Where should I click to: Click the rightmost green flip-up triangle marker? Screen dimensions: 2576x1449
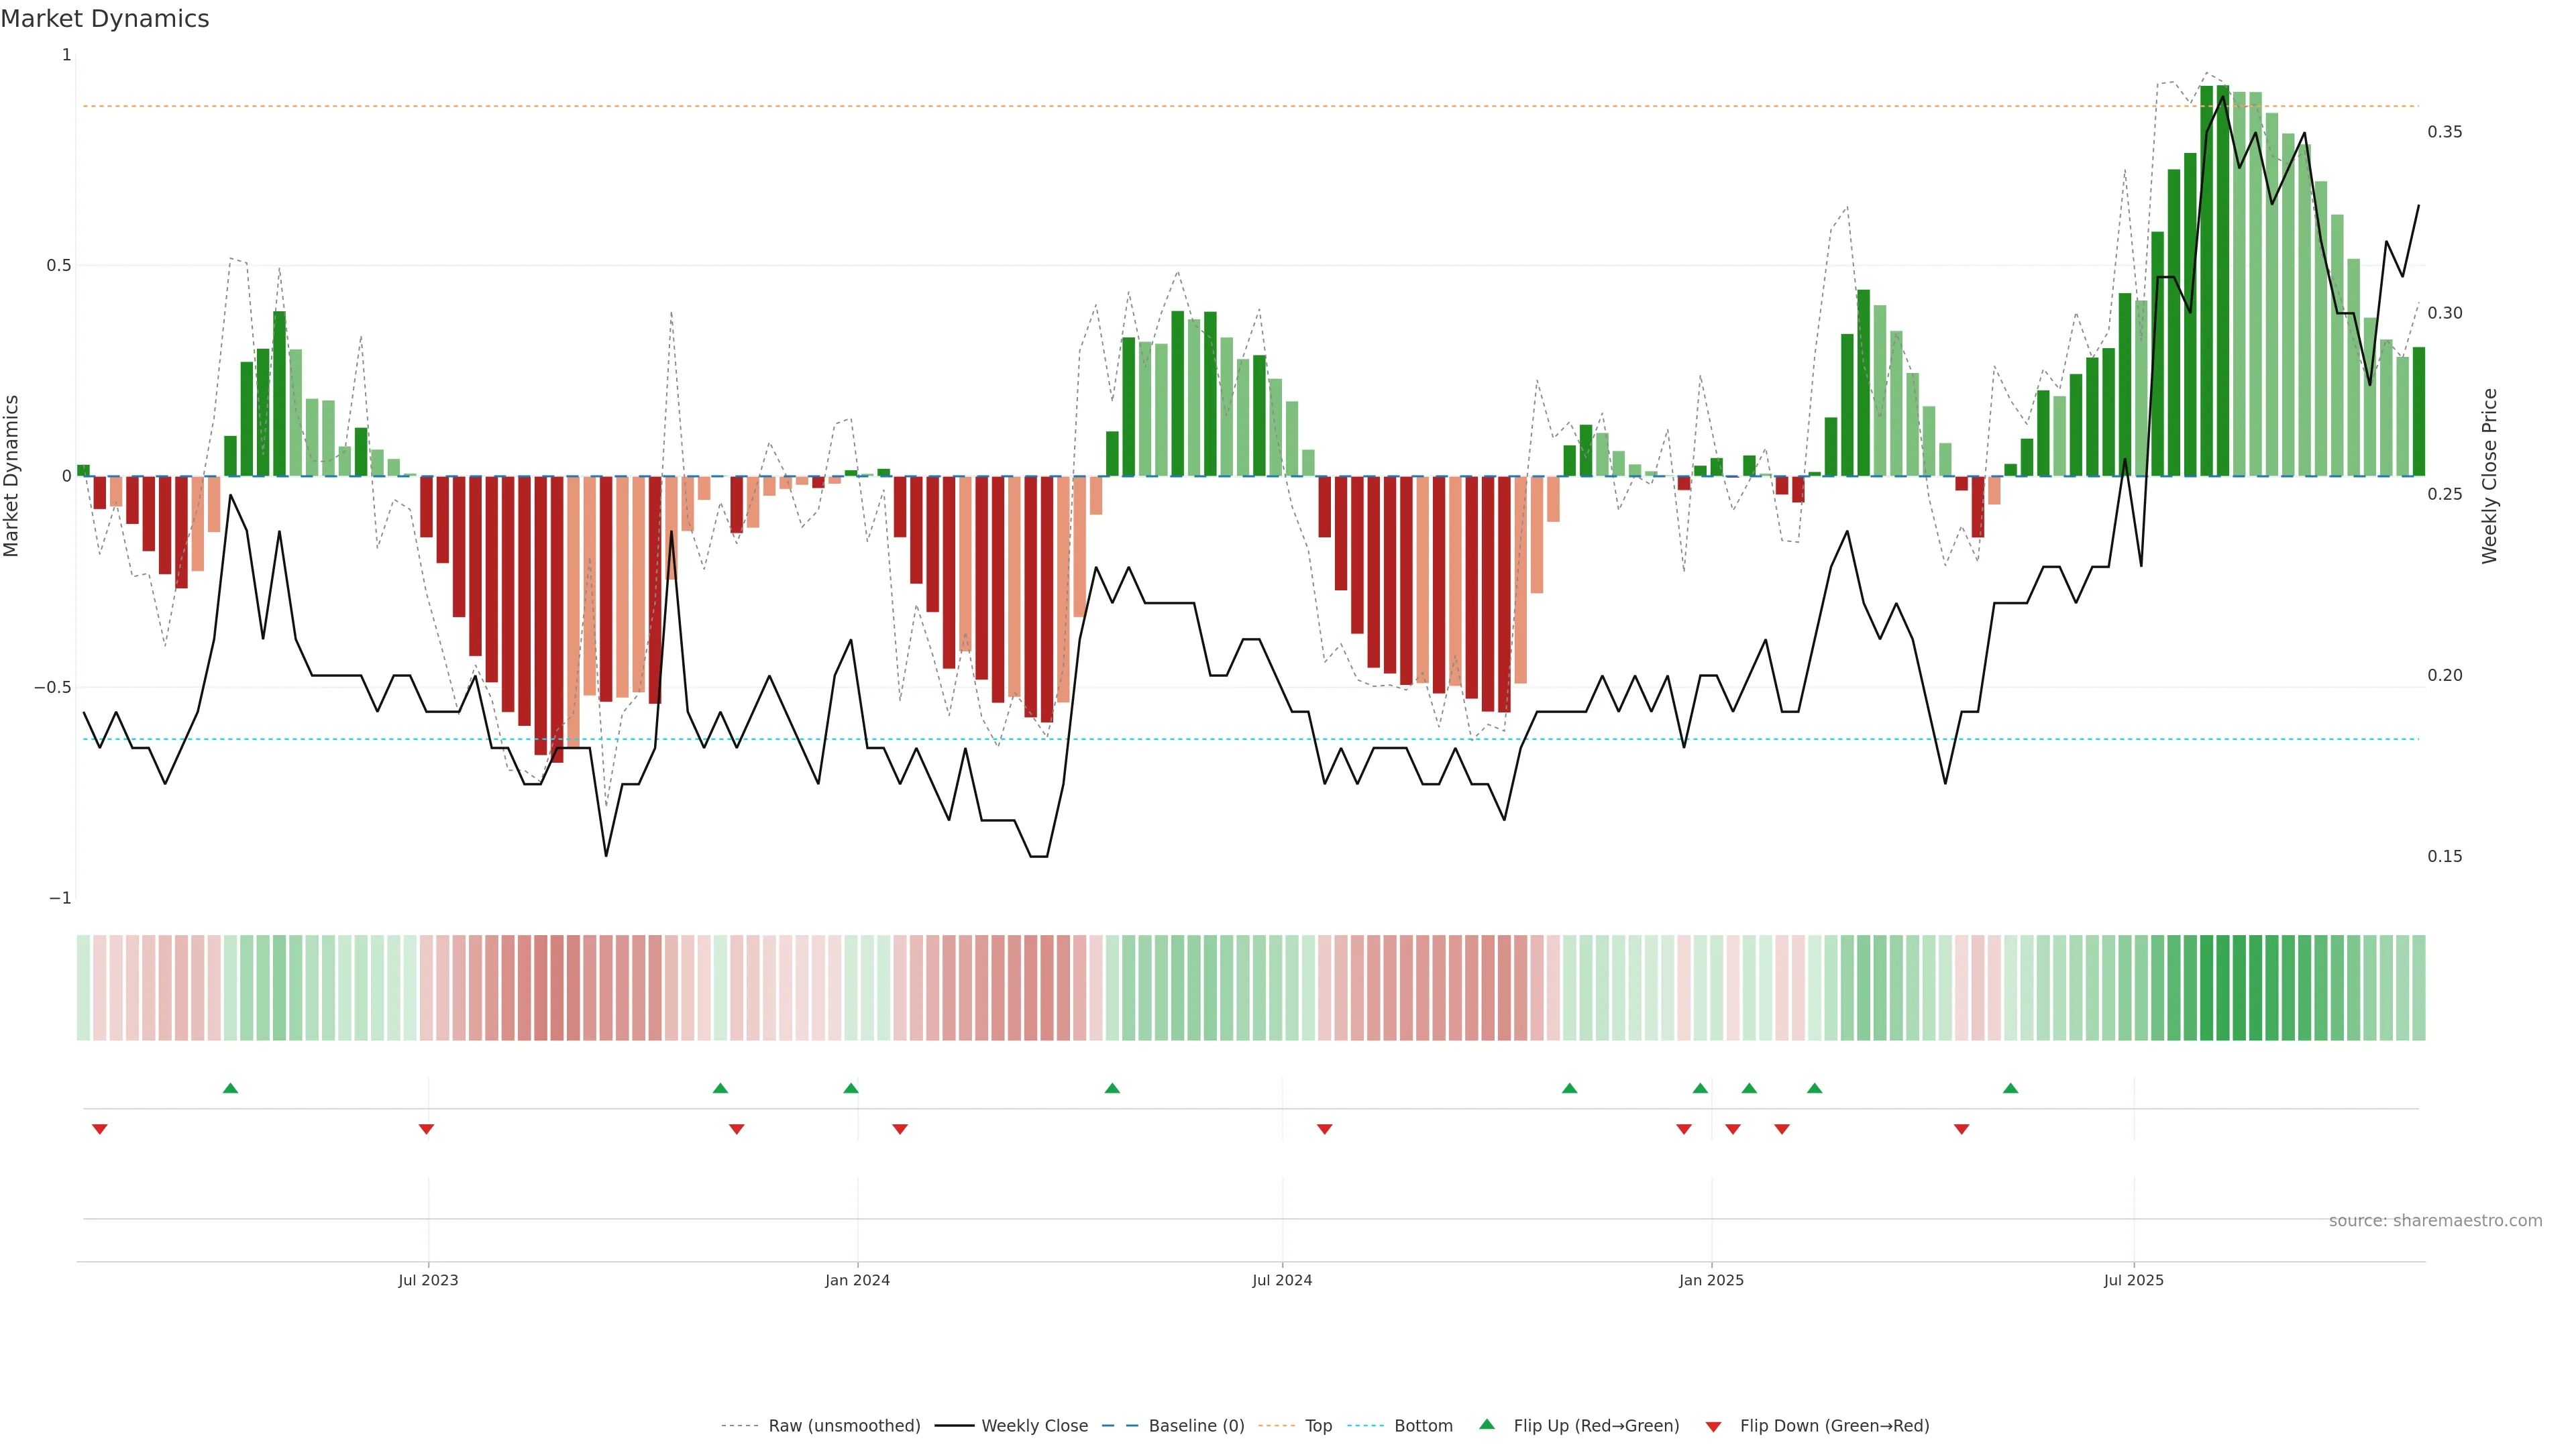pos(2010,1088)
